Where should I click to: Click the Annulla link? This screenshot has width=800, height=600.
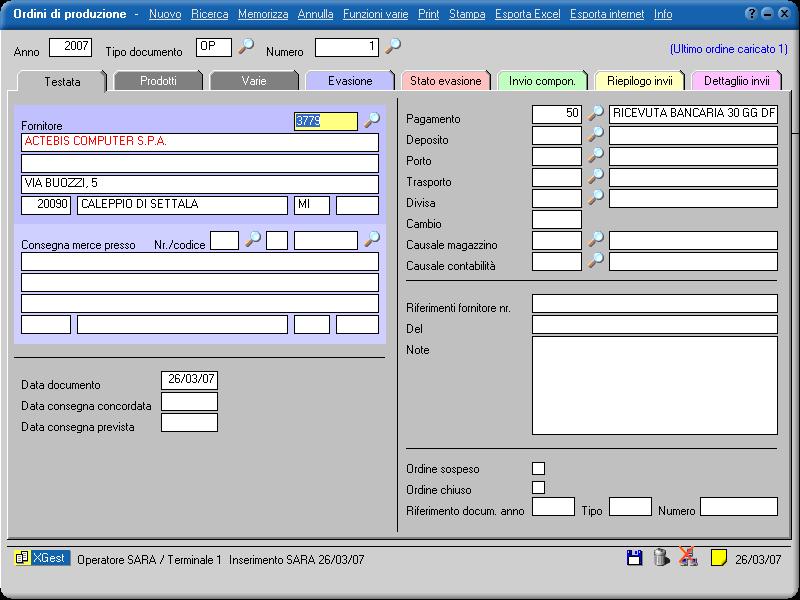(x=315, y=14)
